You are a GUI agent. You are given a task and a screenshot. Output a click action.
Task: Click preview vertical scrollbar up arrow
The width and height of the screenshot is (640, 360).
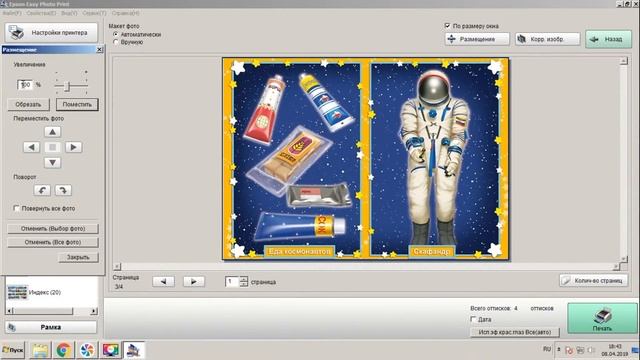point(624,61)
